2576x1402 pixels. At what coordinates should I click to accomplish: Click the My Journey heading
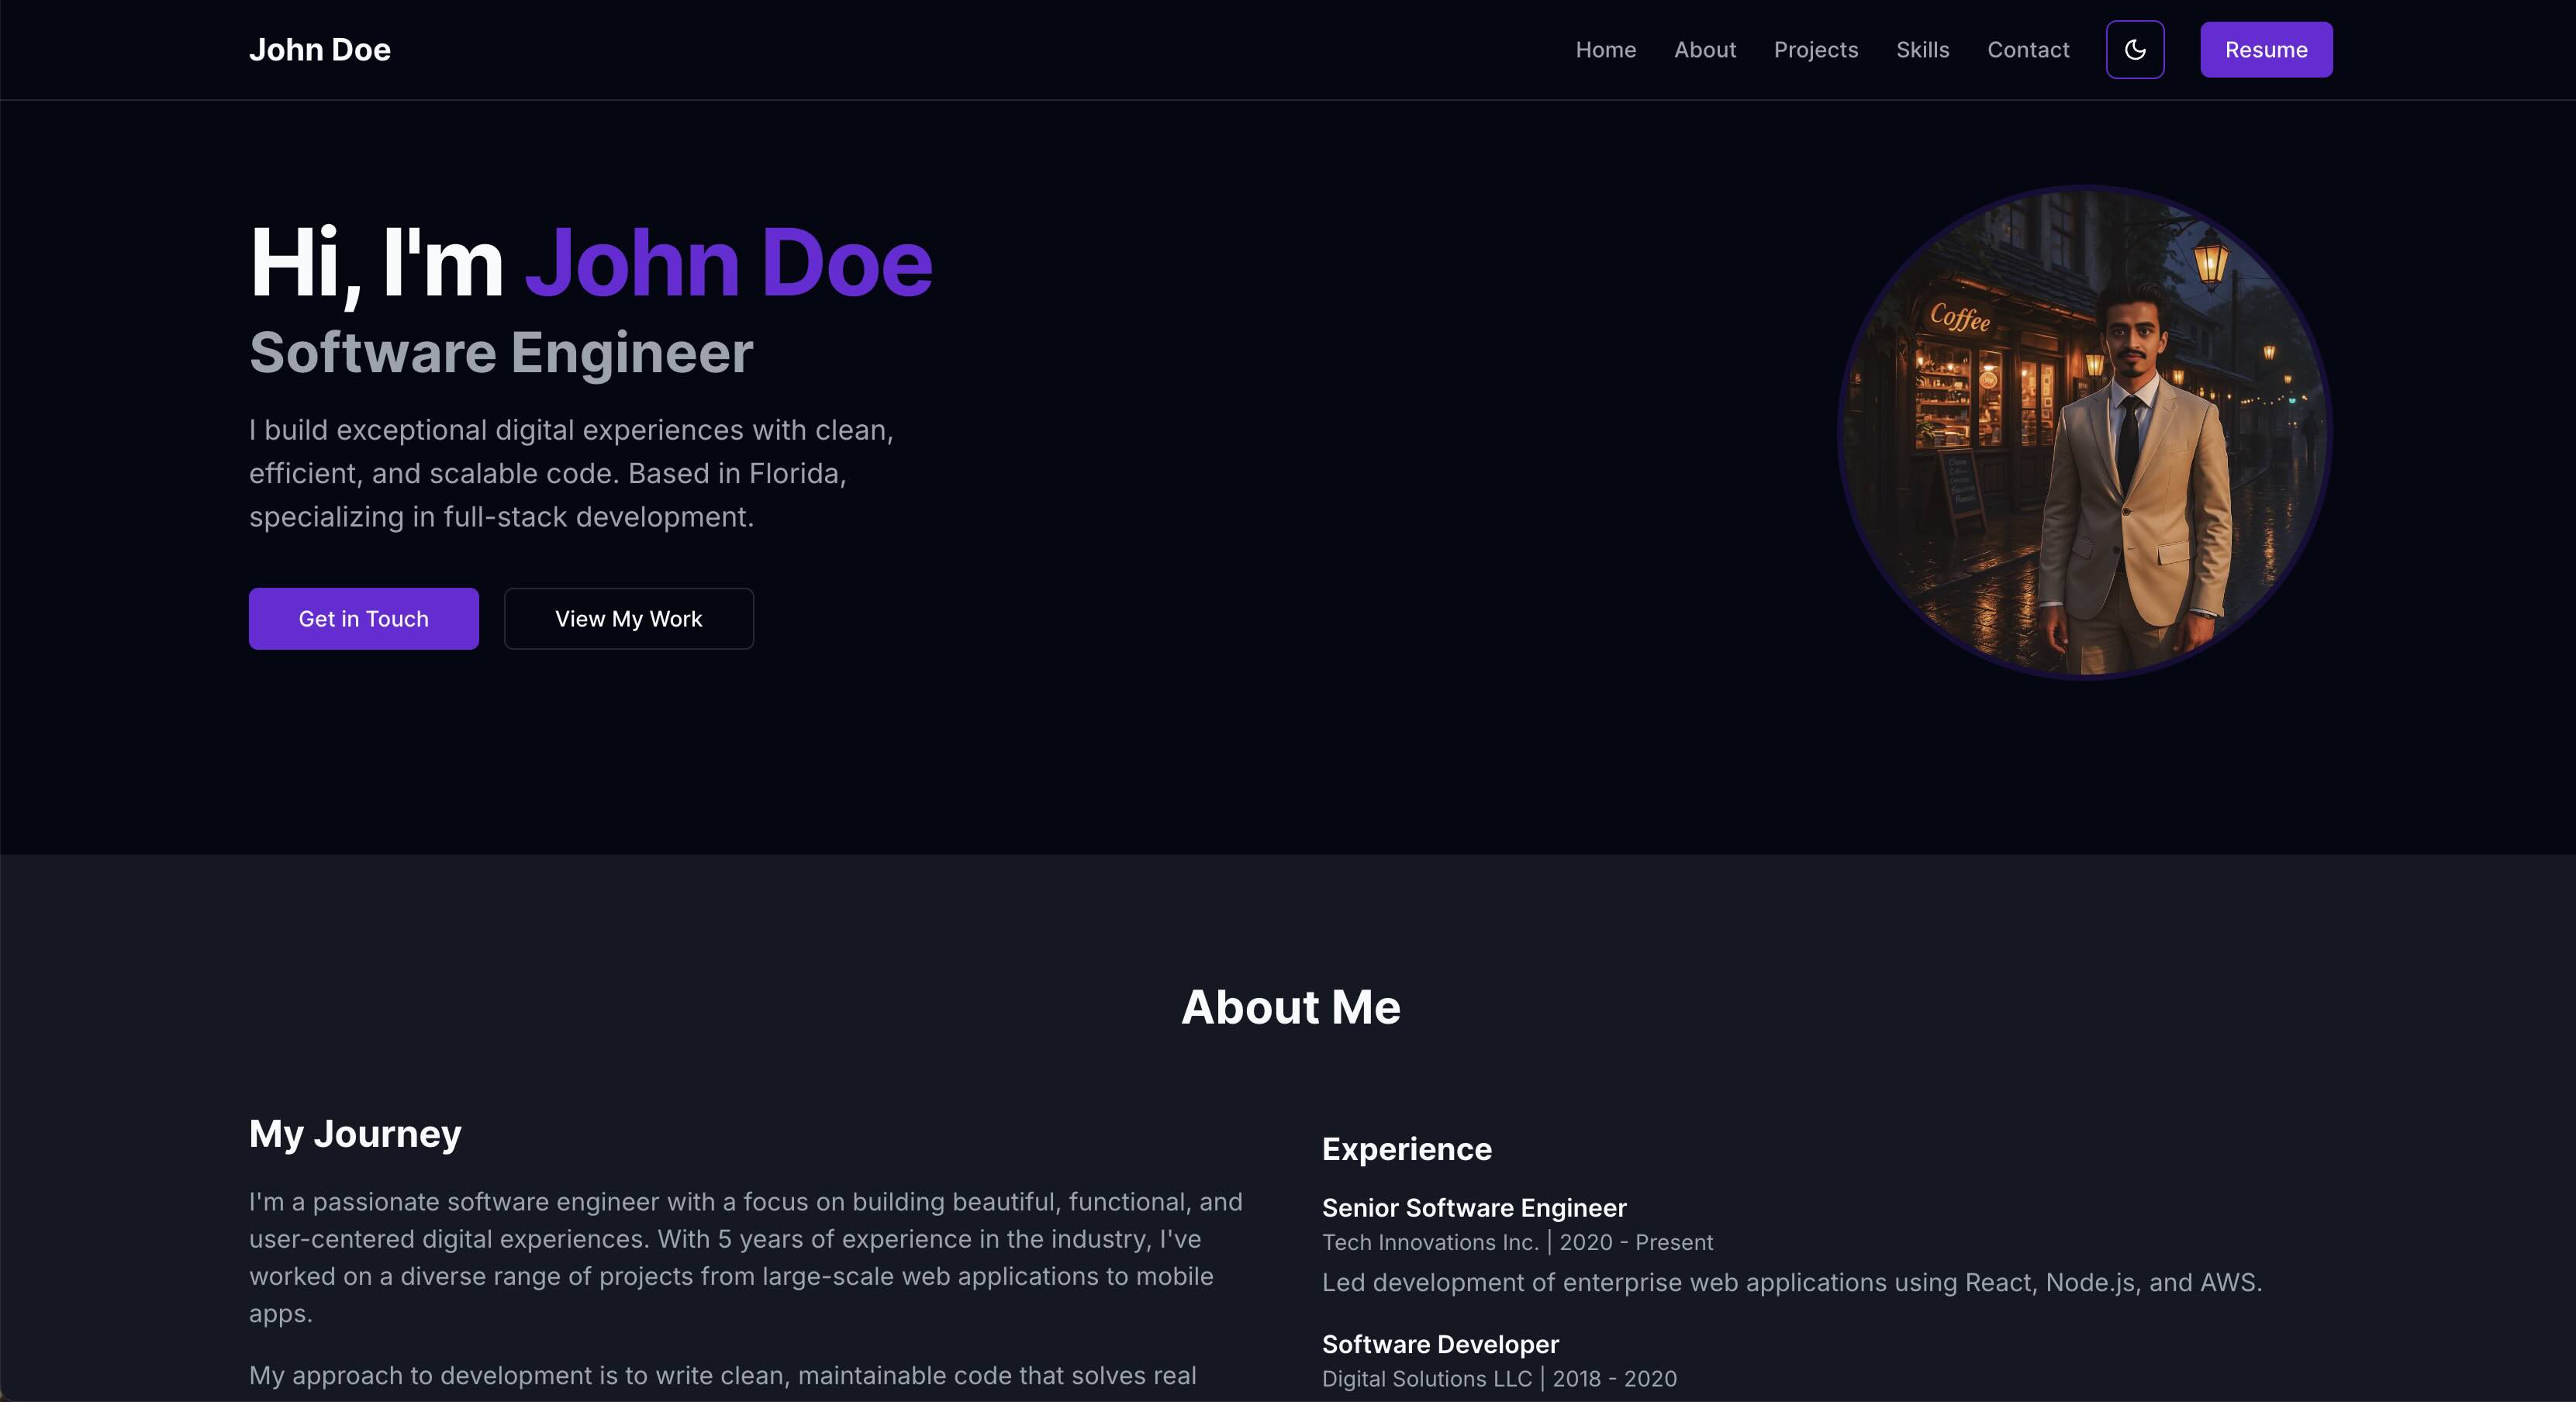355,1134
